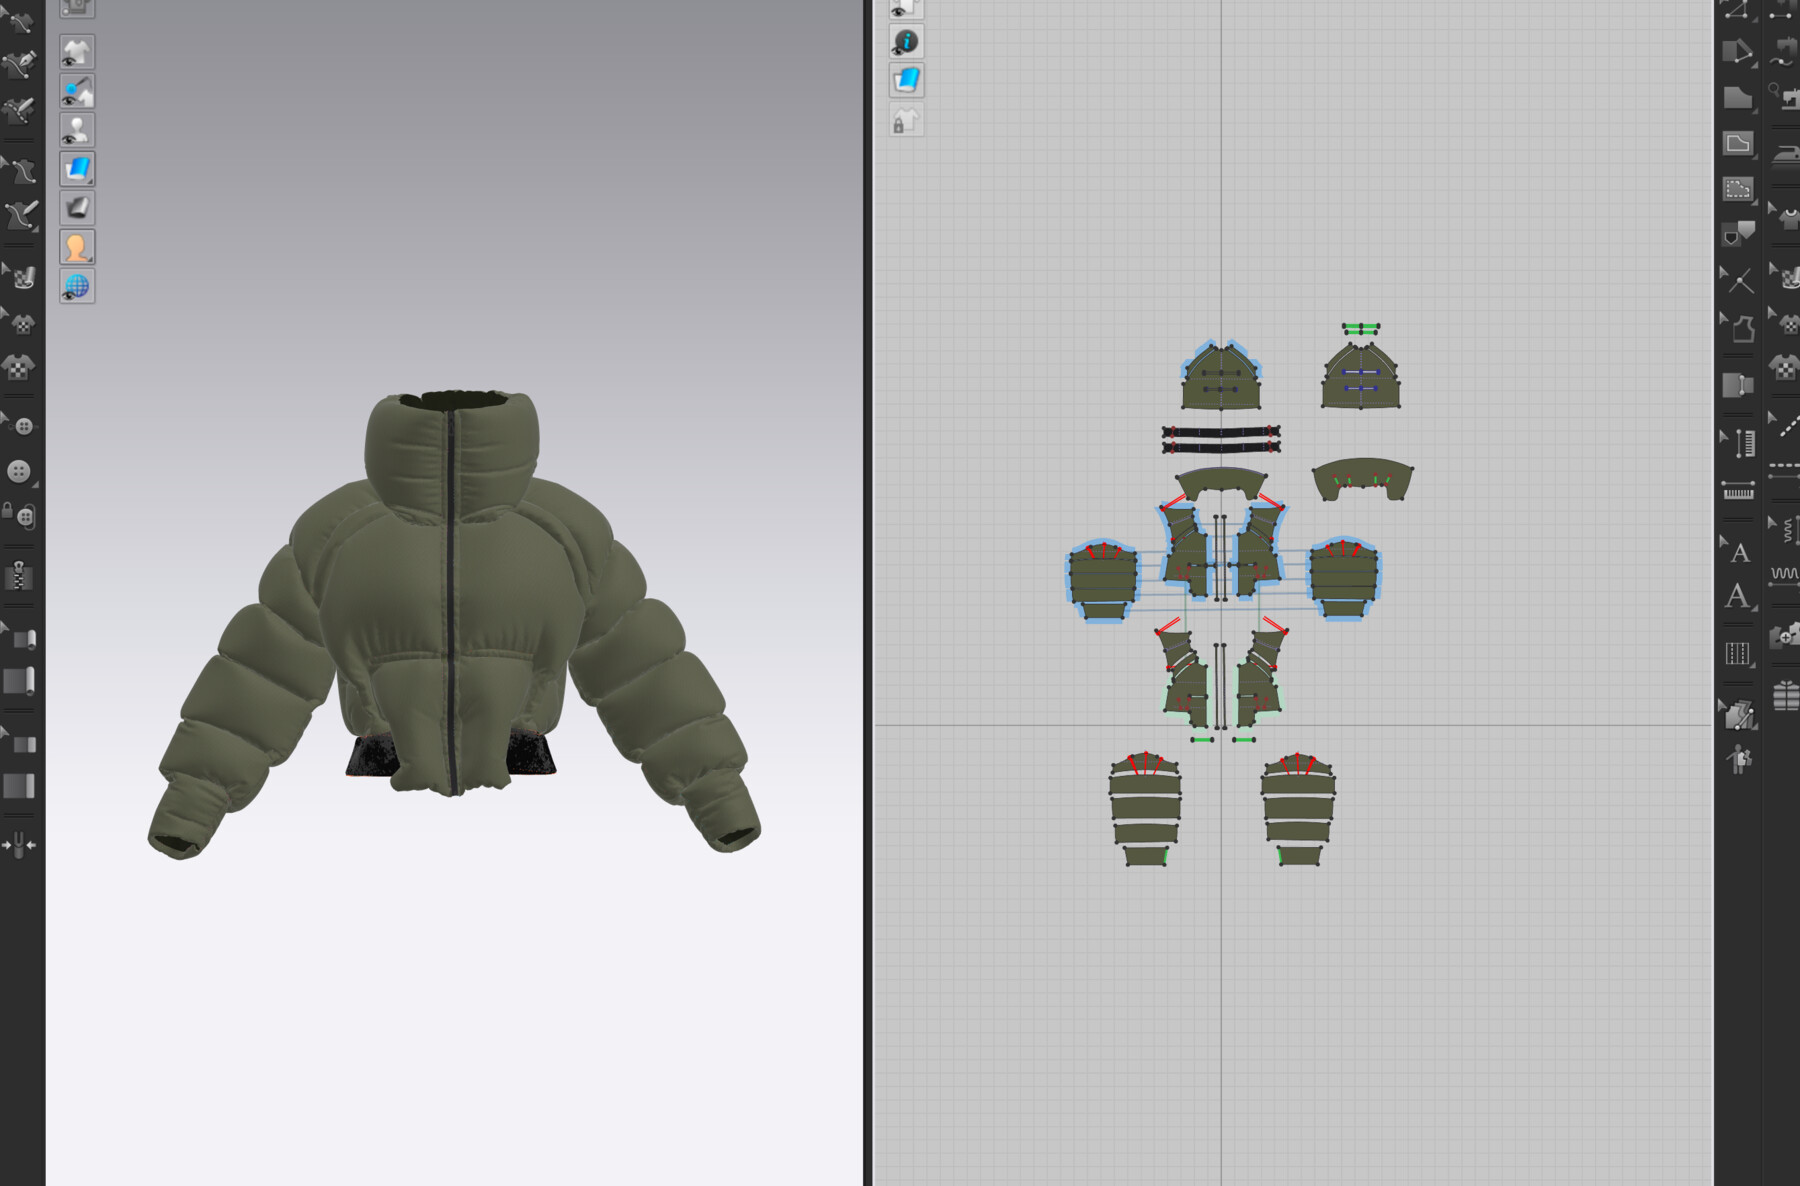Open the orange avatar head render options
Screen dimensions: 1800x1186
click(76, 247)
